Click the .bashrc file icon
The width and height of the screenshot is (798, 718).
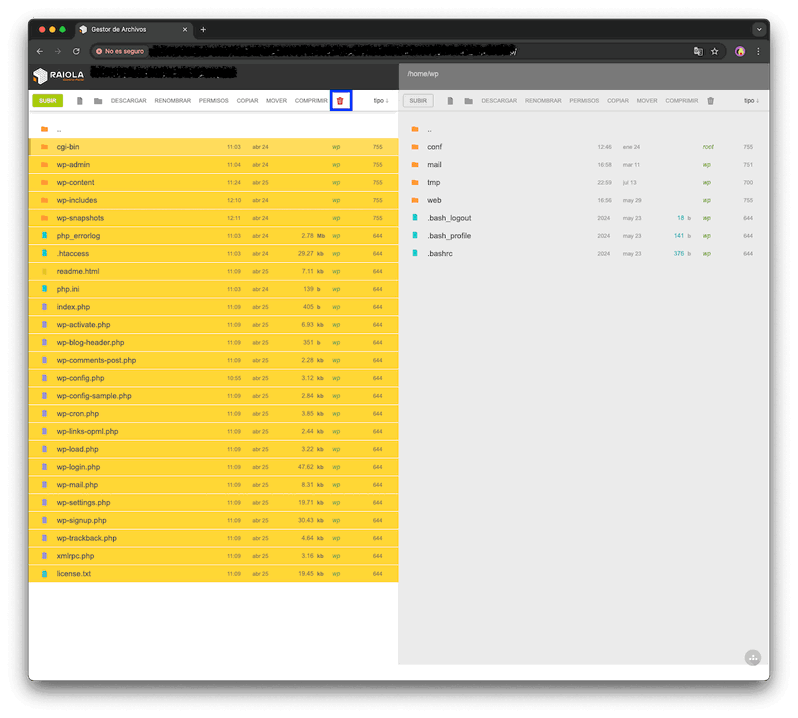point(415,253)
